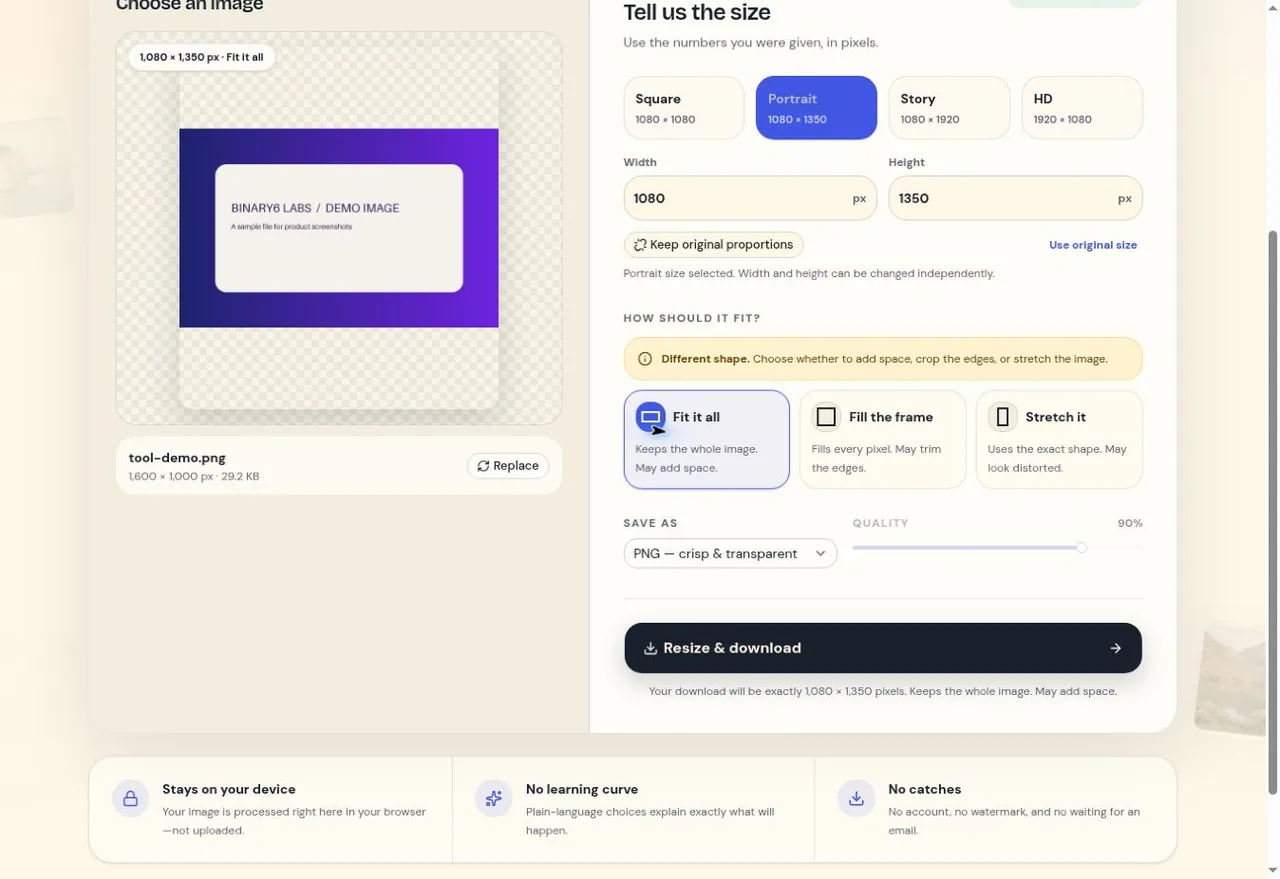Choose the Story 1080 × 1920 preset
This screenshot has height=879, width=1280.
pyautogui.click(x=949, y=108)
